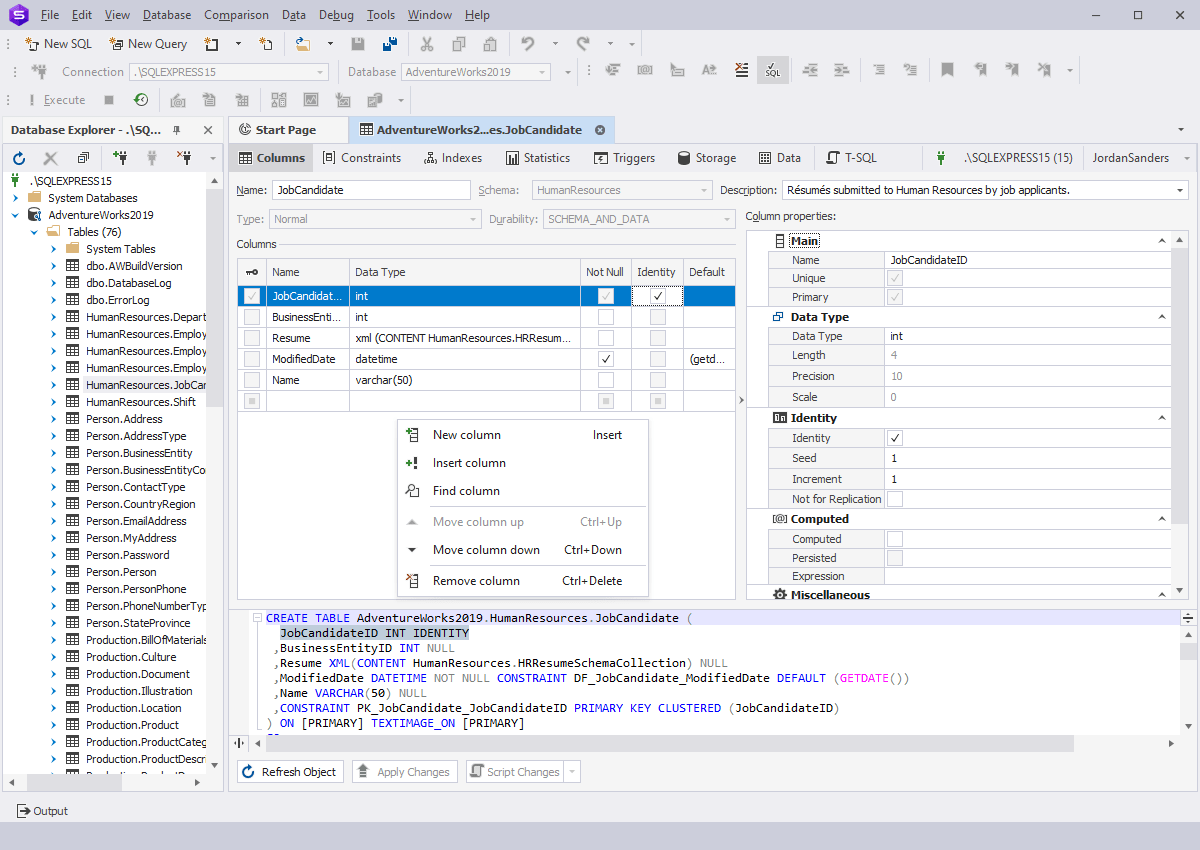1200x850 pixels.
Task: Toggle Not Null checkbox for ModifiedDate
Action: click(606, 359)
